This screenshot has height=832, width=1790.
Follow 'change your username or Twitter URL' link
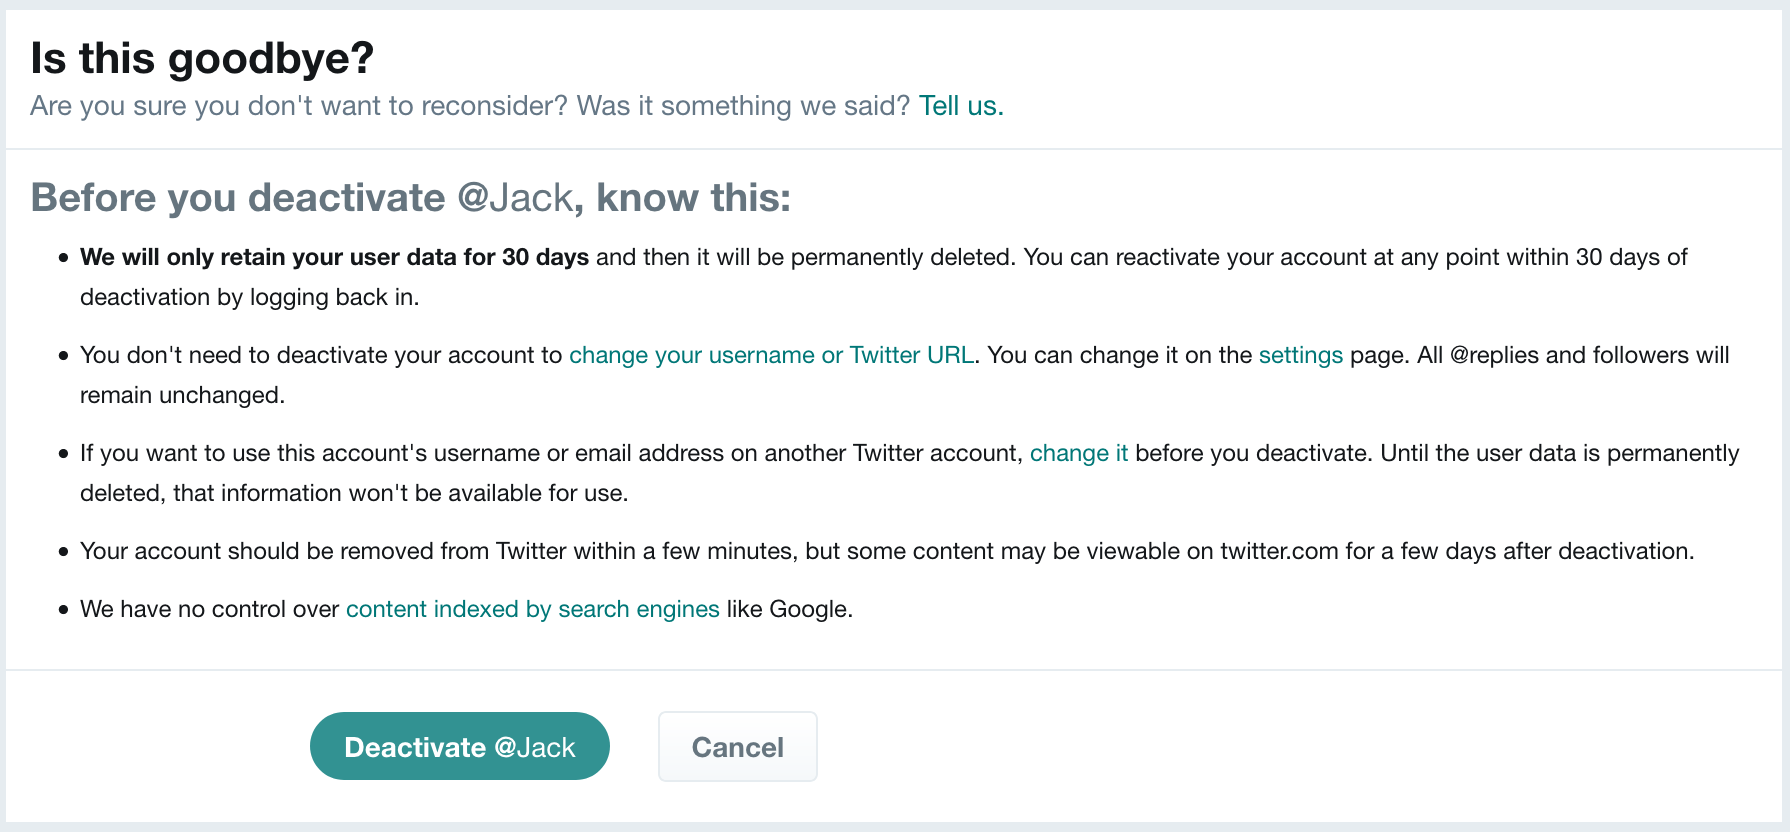coord(771,356)
